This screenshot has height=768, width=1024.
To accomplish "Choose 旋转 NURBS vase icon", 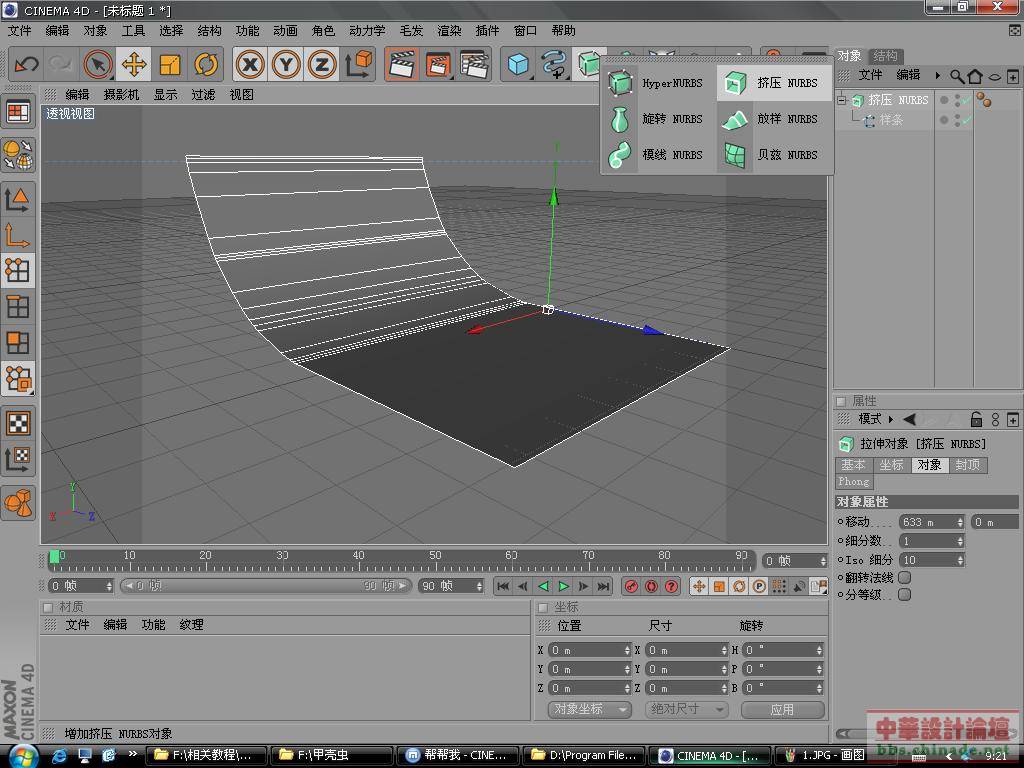I will [620, 120].
